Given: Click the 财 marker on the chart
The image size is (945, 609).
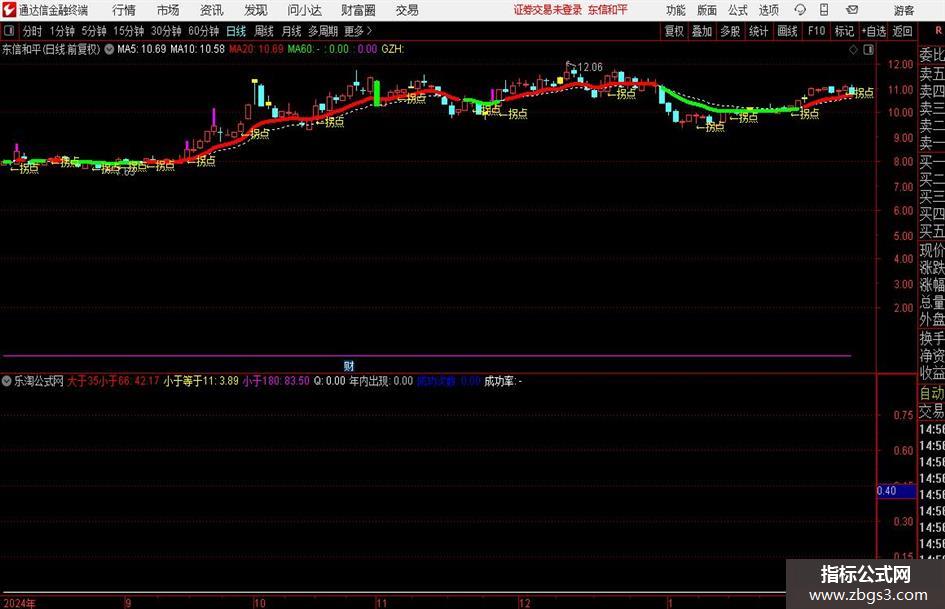Looking at the screenshot, I should click(349, 365).
